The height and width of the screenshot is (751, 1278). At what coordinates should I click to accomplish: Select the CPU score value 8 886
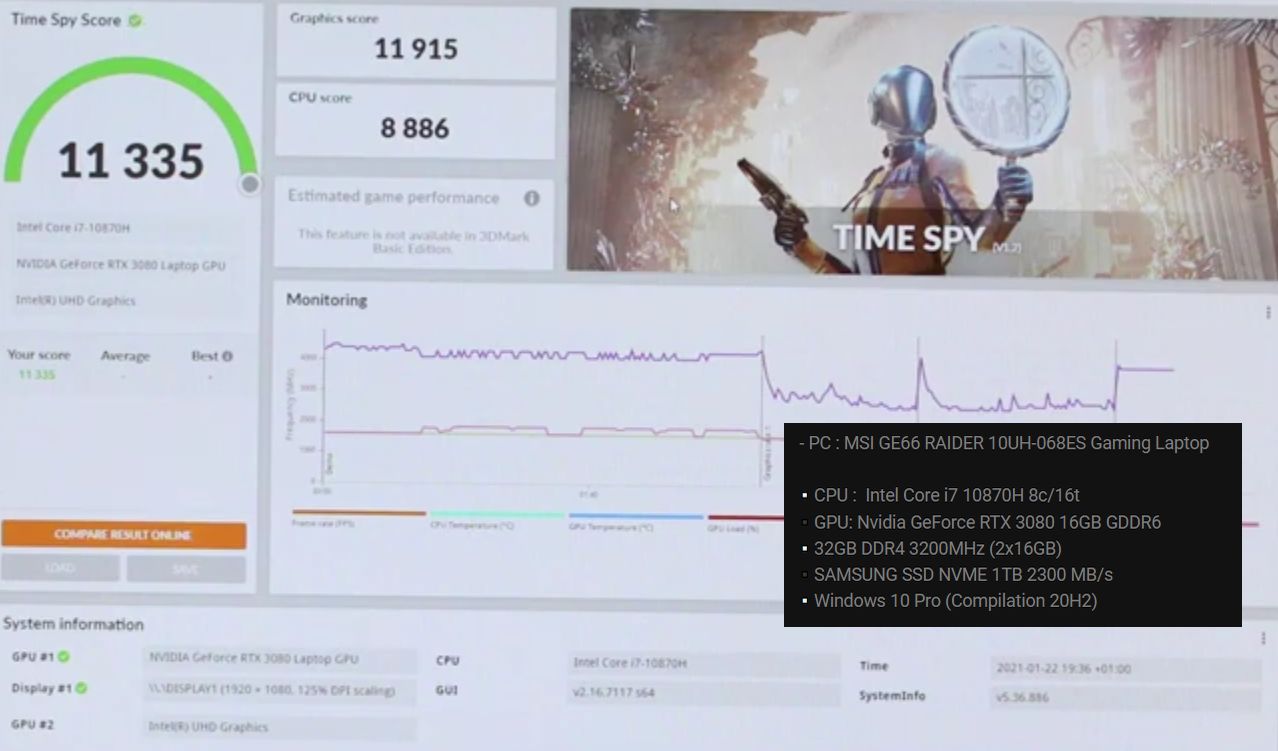click(x=415, y=128)
